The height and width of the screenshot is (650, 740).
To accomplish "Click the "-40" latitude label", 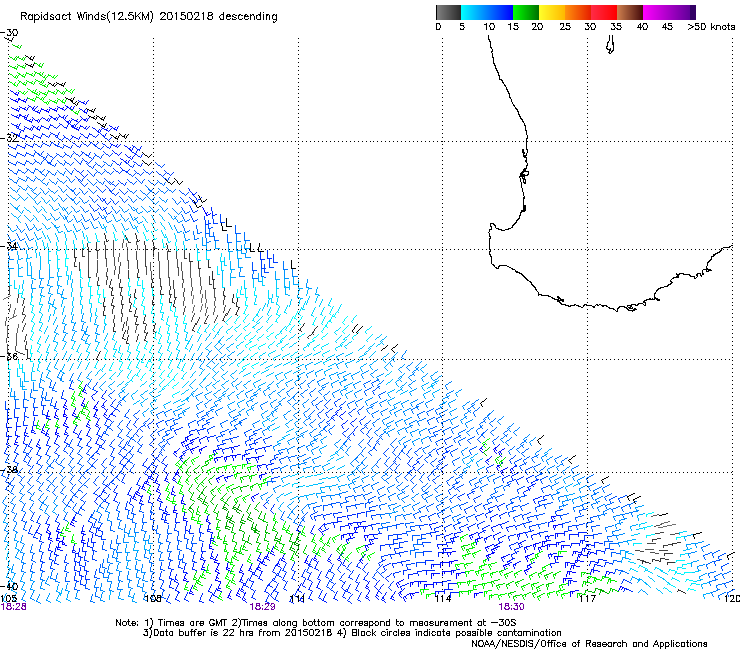I will 9,587.
